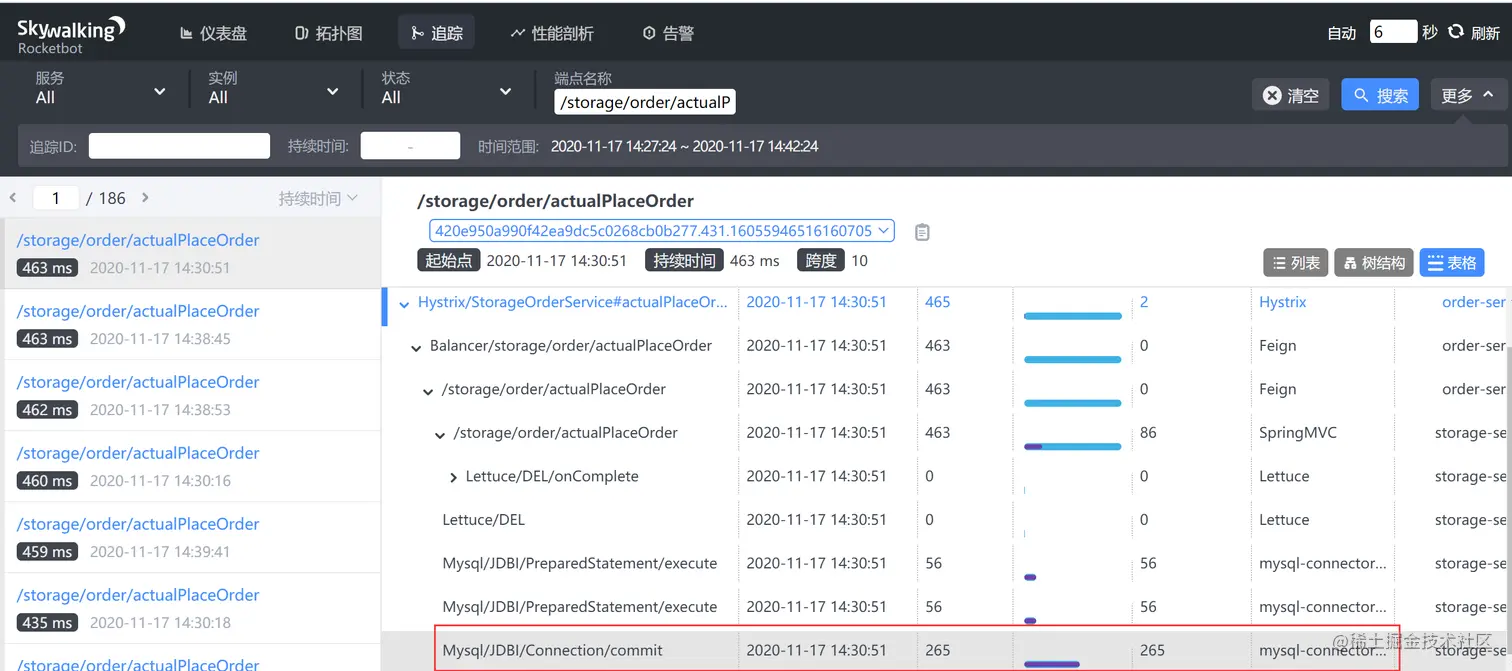Click the 起始点 start time label

pyautogui.click(x=449, y=261)
